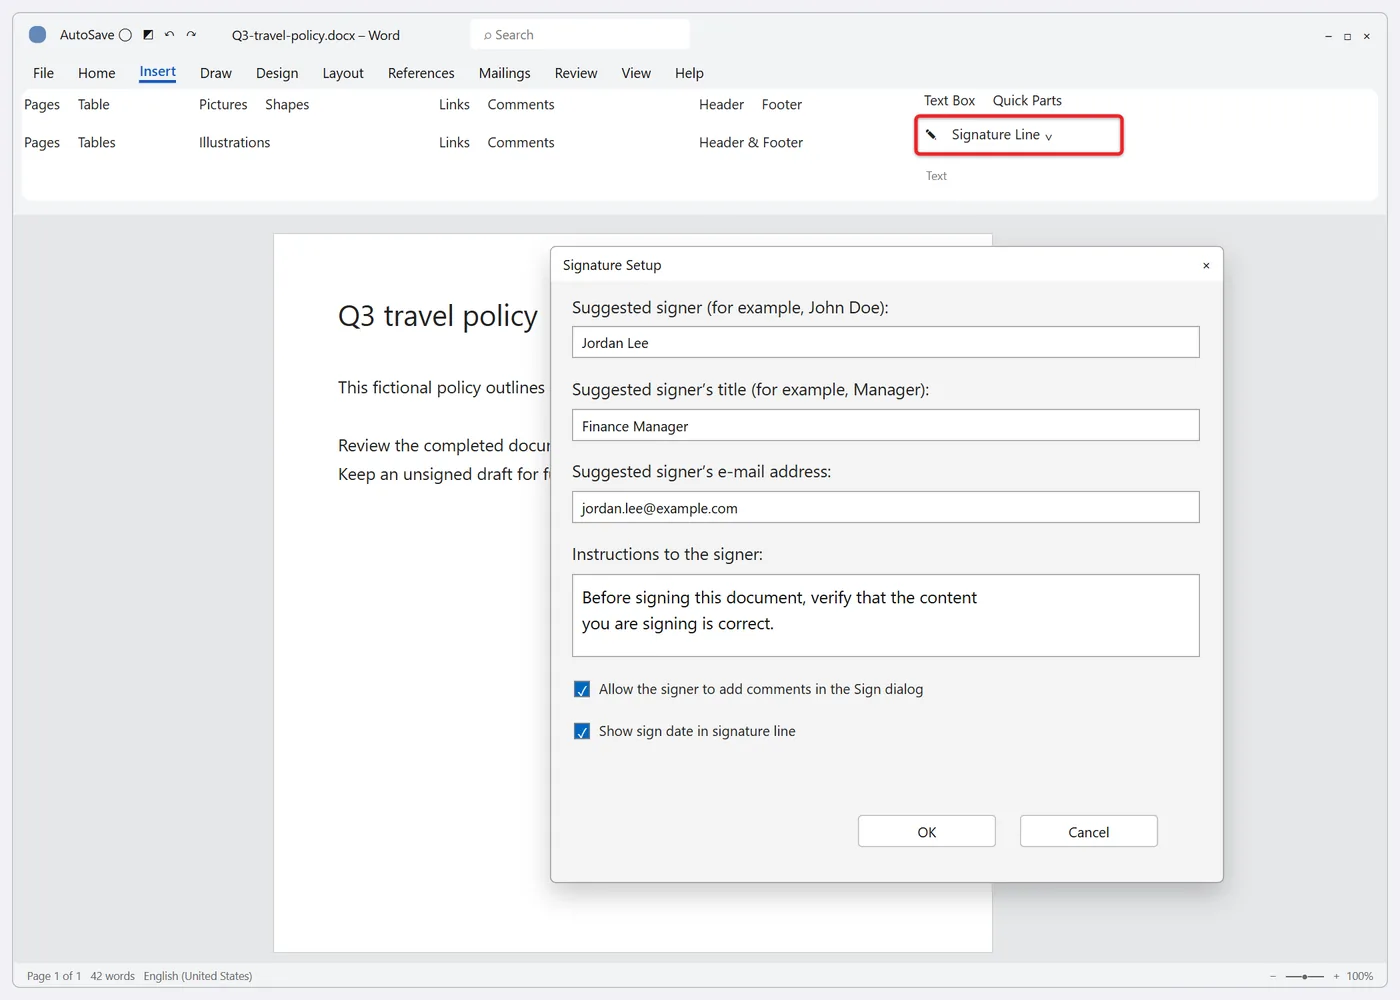Redo the last undone action

(x=191, y=35)
